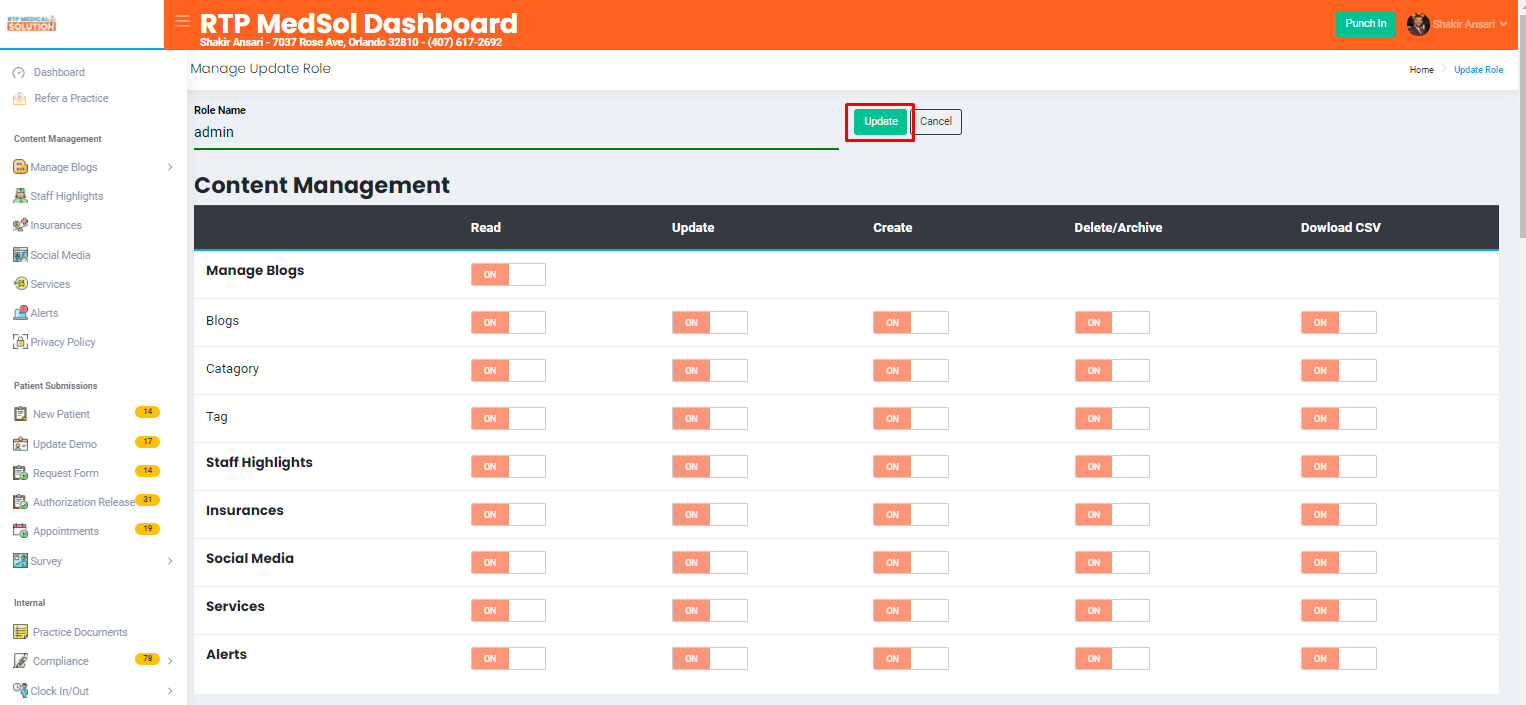Click the Appointments calendar icon

(20, 531)
